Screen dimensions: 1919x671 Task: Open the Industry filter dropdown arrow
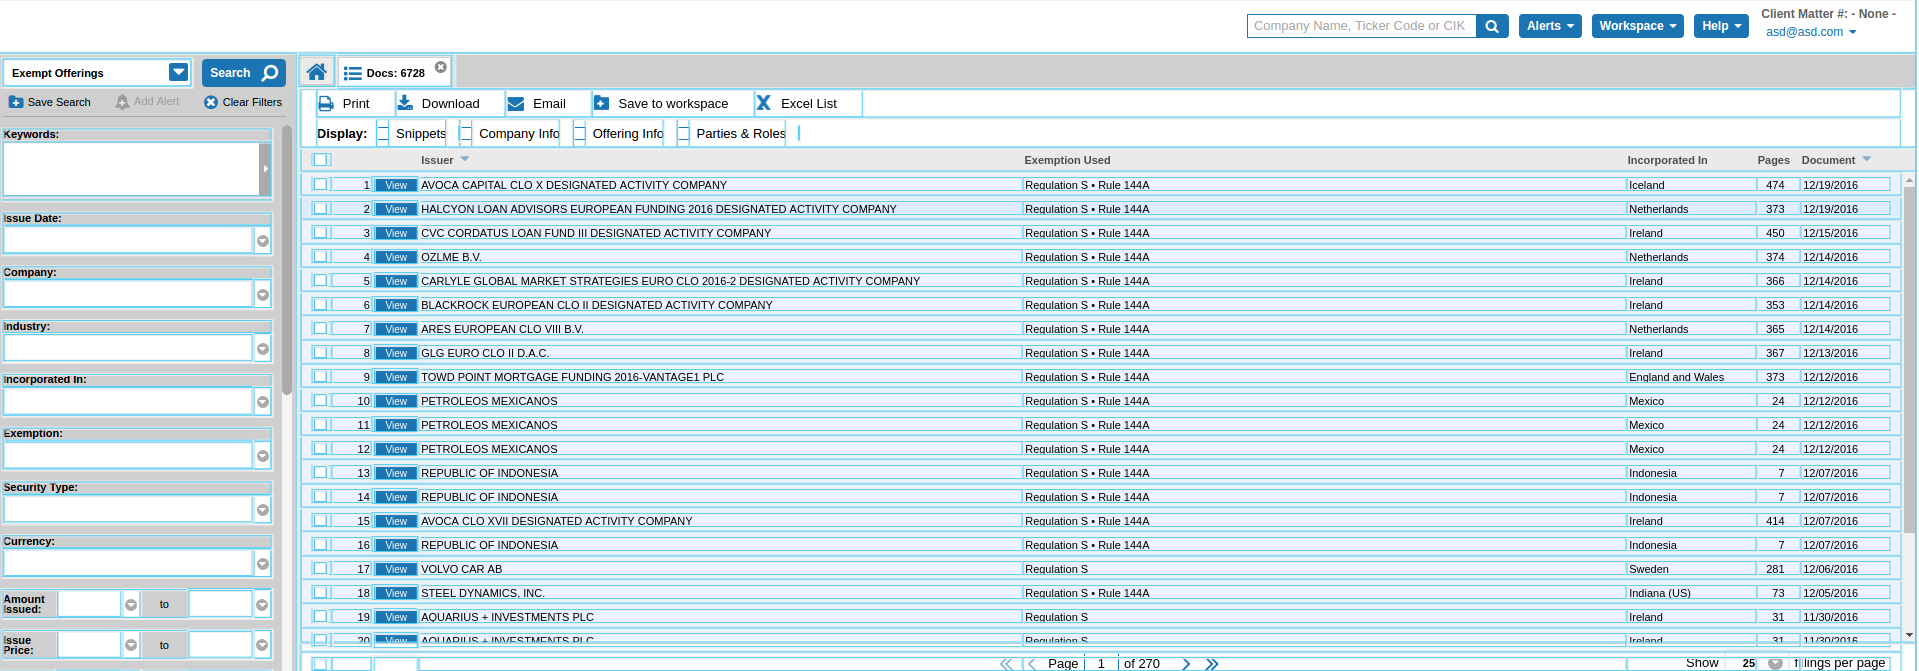coord(263,348)
